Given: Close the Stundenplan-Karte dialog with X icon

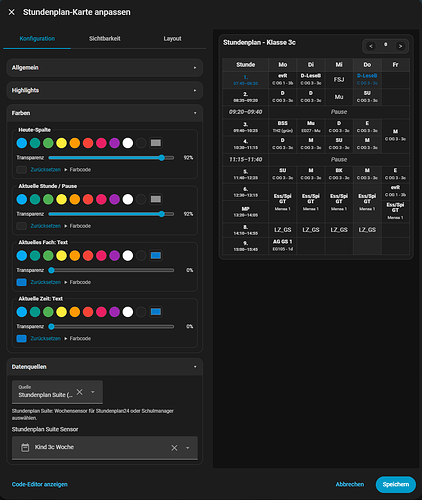Looking at the screenshot, I should [12, 12].
